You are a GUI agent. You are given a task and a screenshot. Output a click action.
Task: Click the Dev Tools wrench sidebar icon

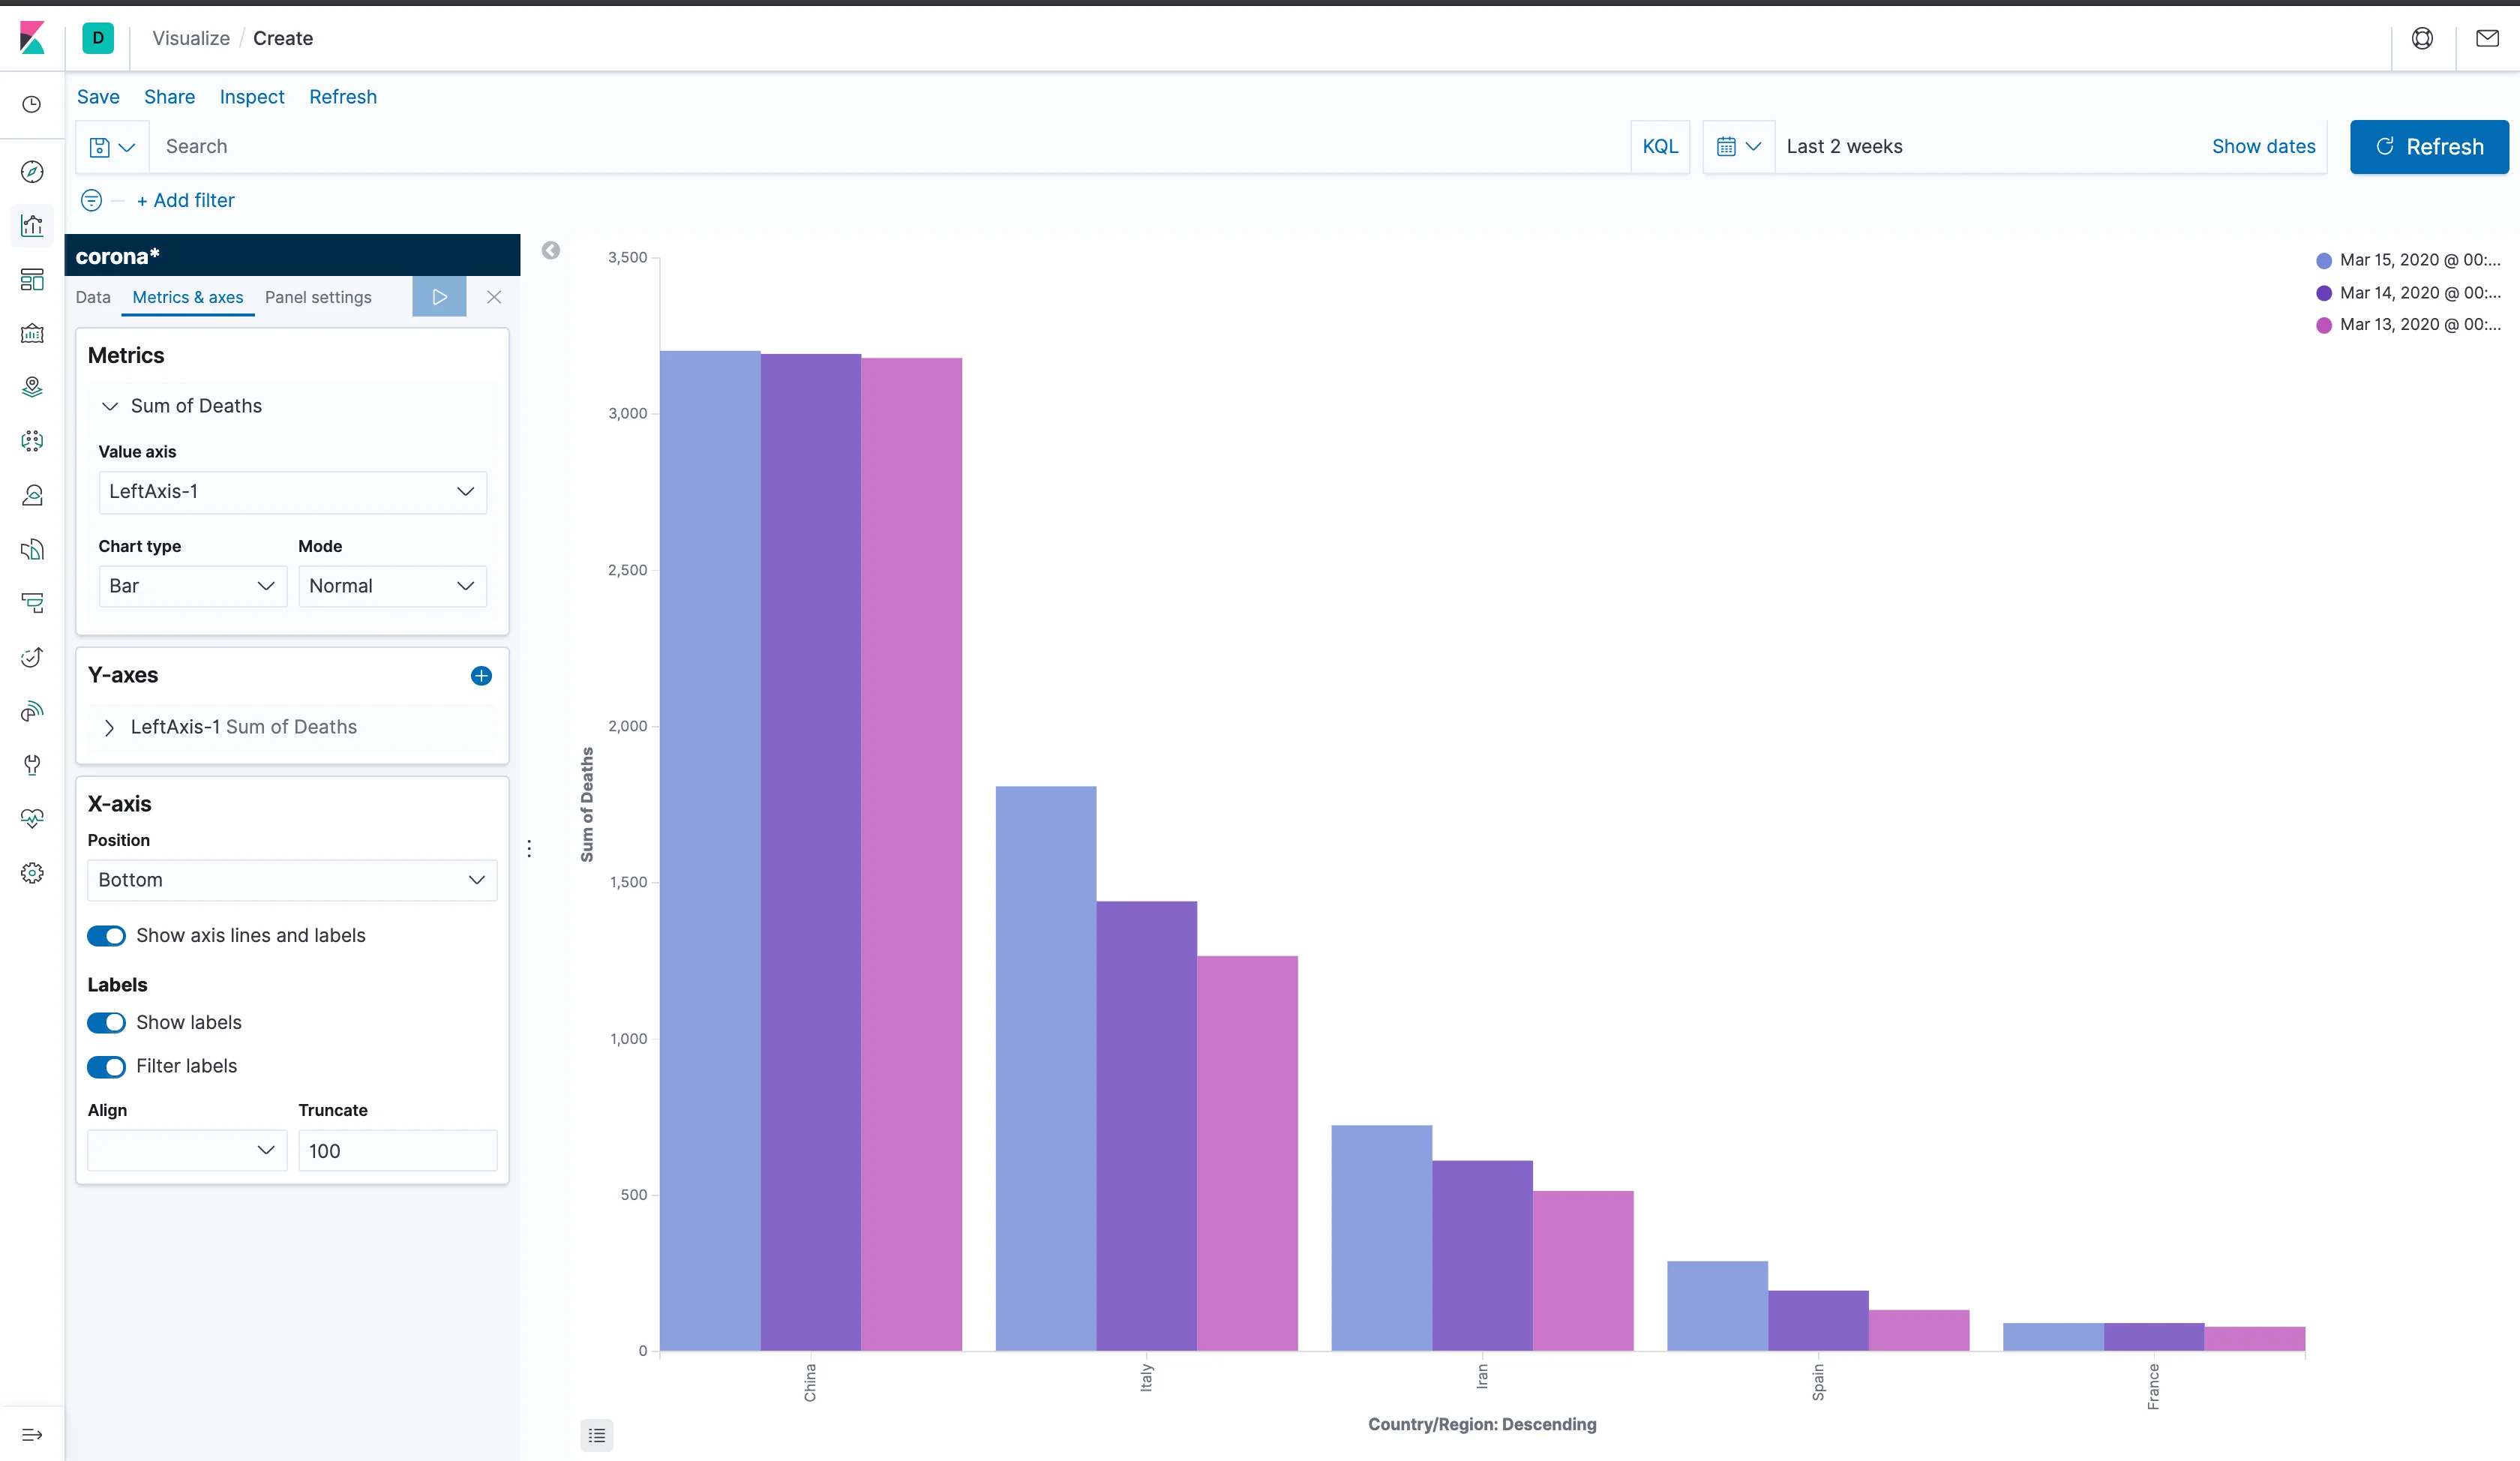pyautogui.click(x=32, y=765)
